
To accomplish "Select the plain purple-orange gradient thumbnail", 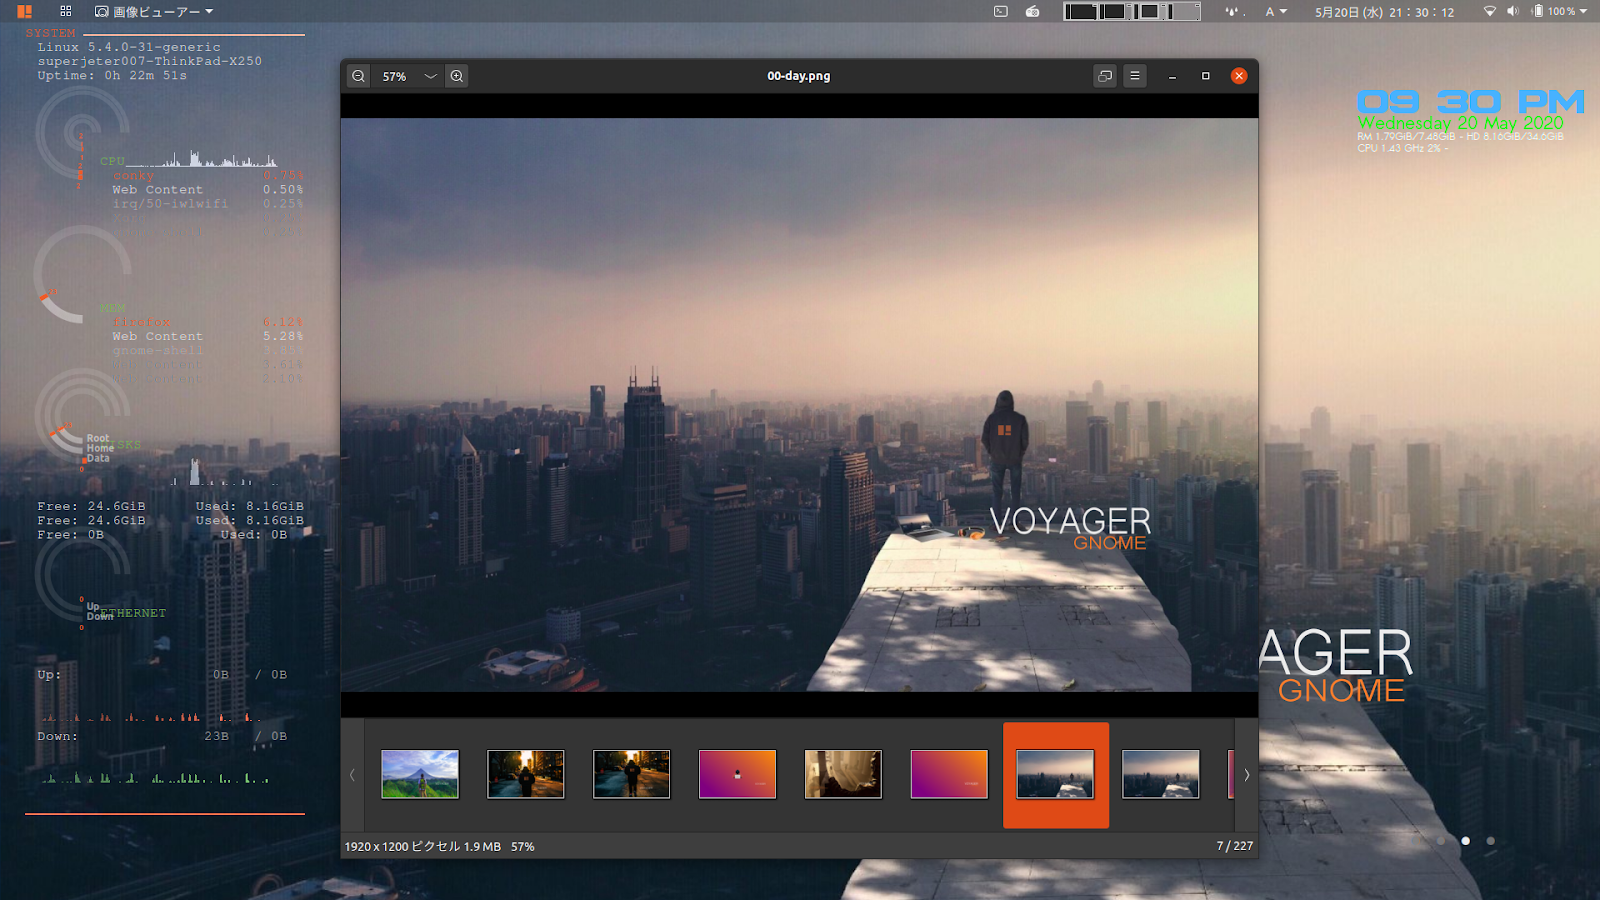I will pyautogui.click(x=949, y=774).
